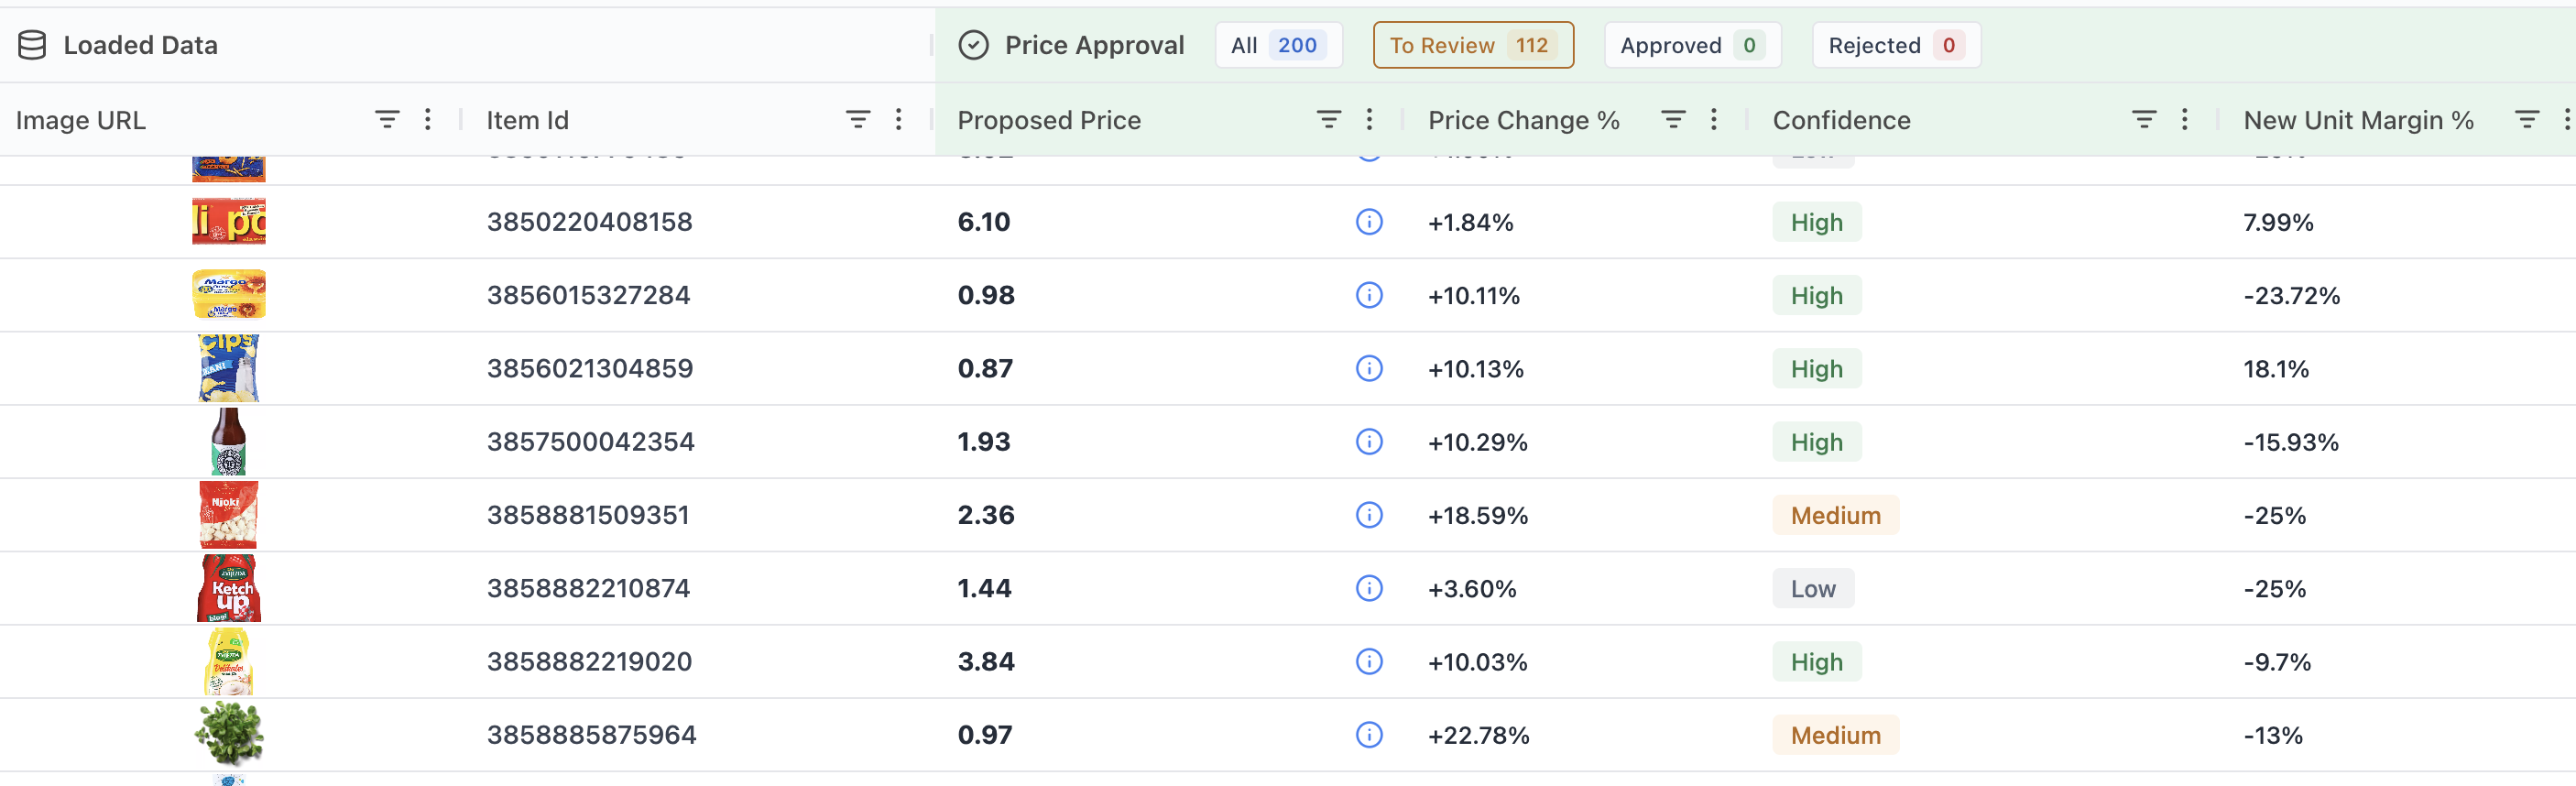Viewport: 2576px width, 786px height.
Task: Open yellow package thumbnail for item 3858882219020
Action: [x=229, y=661]
